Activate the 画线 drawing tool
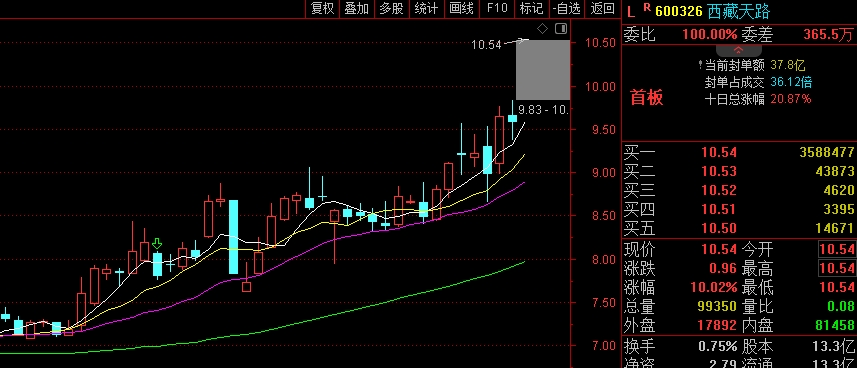This screenshot has width=857, height=368. coord(461,8)
